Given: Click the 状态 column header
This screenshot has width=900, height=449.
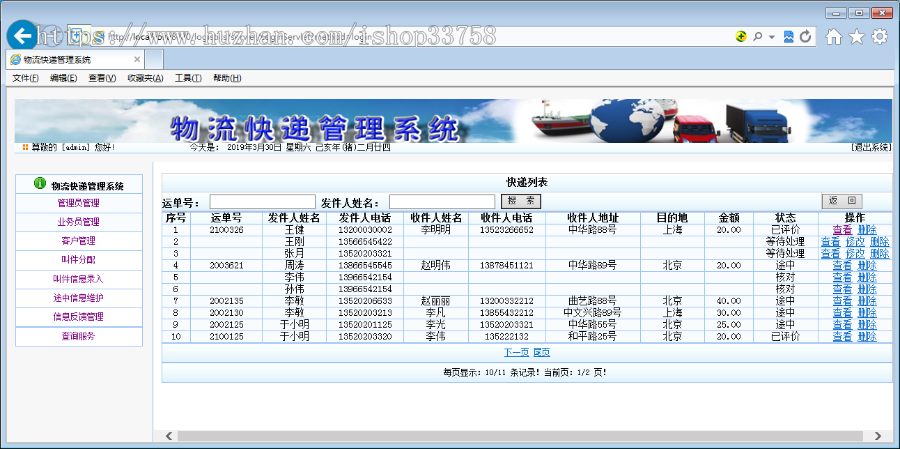Looking at the screenshot, I should [x=785, y=218].
